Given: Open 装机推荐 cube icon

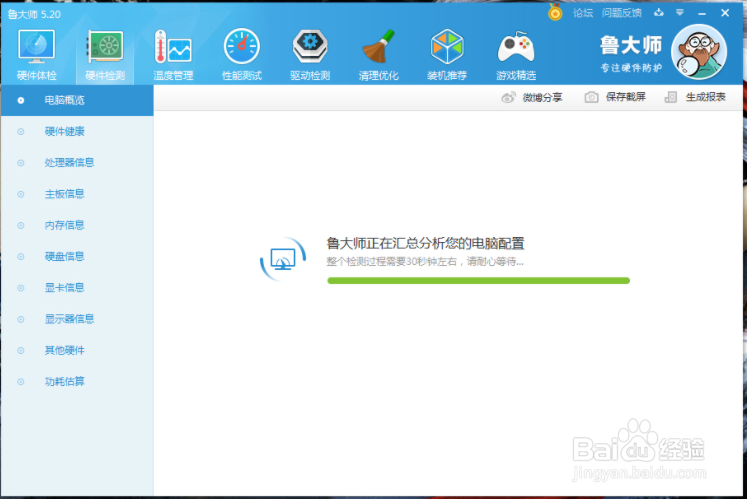Looking at the screenshot, I should tap(447, 46).
